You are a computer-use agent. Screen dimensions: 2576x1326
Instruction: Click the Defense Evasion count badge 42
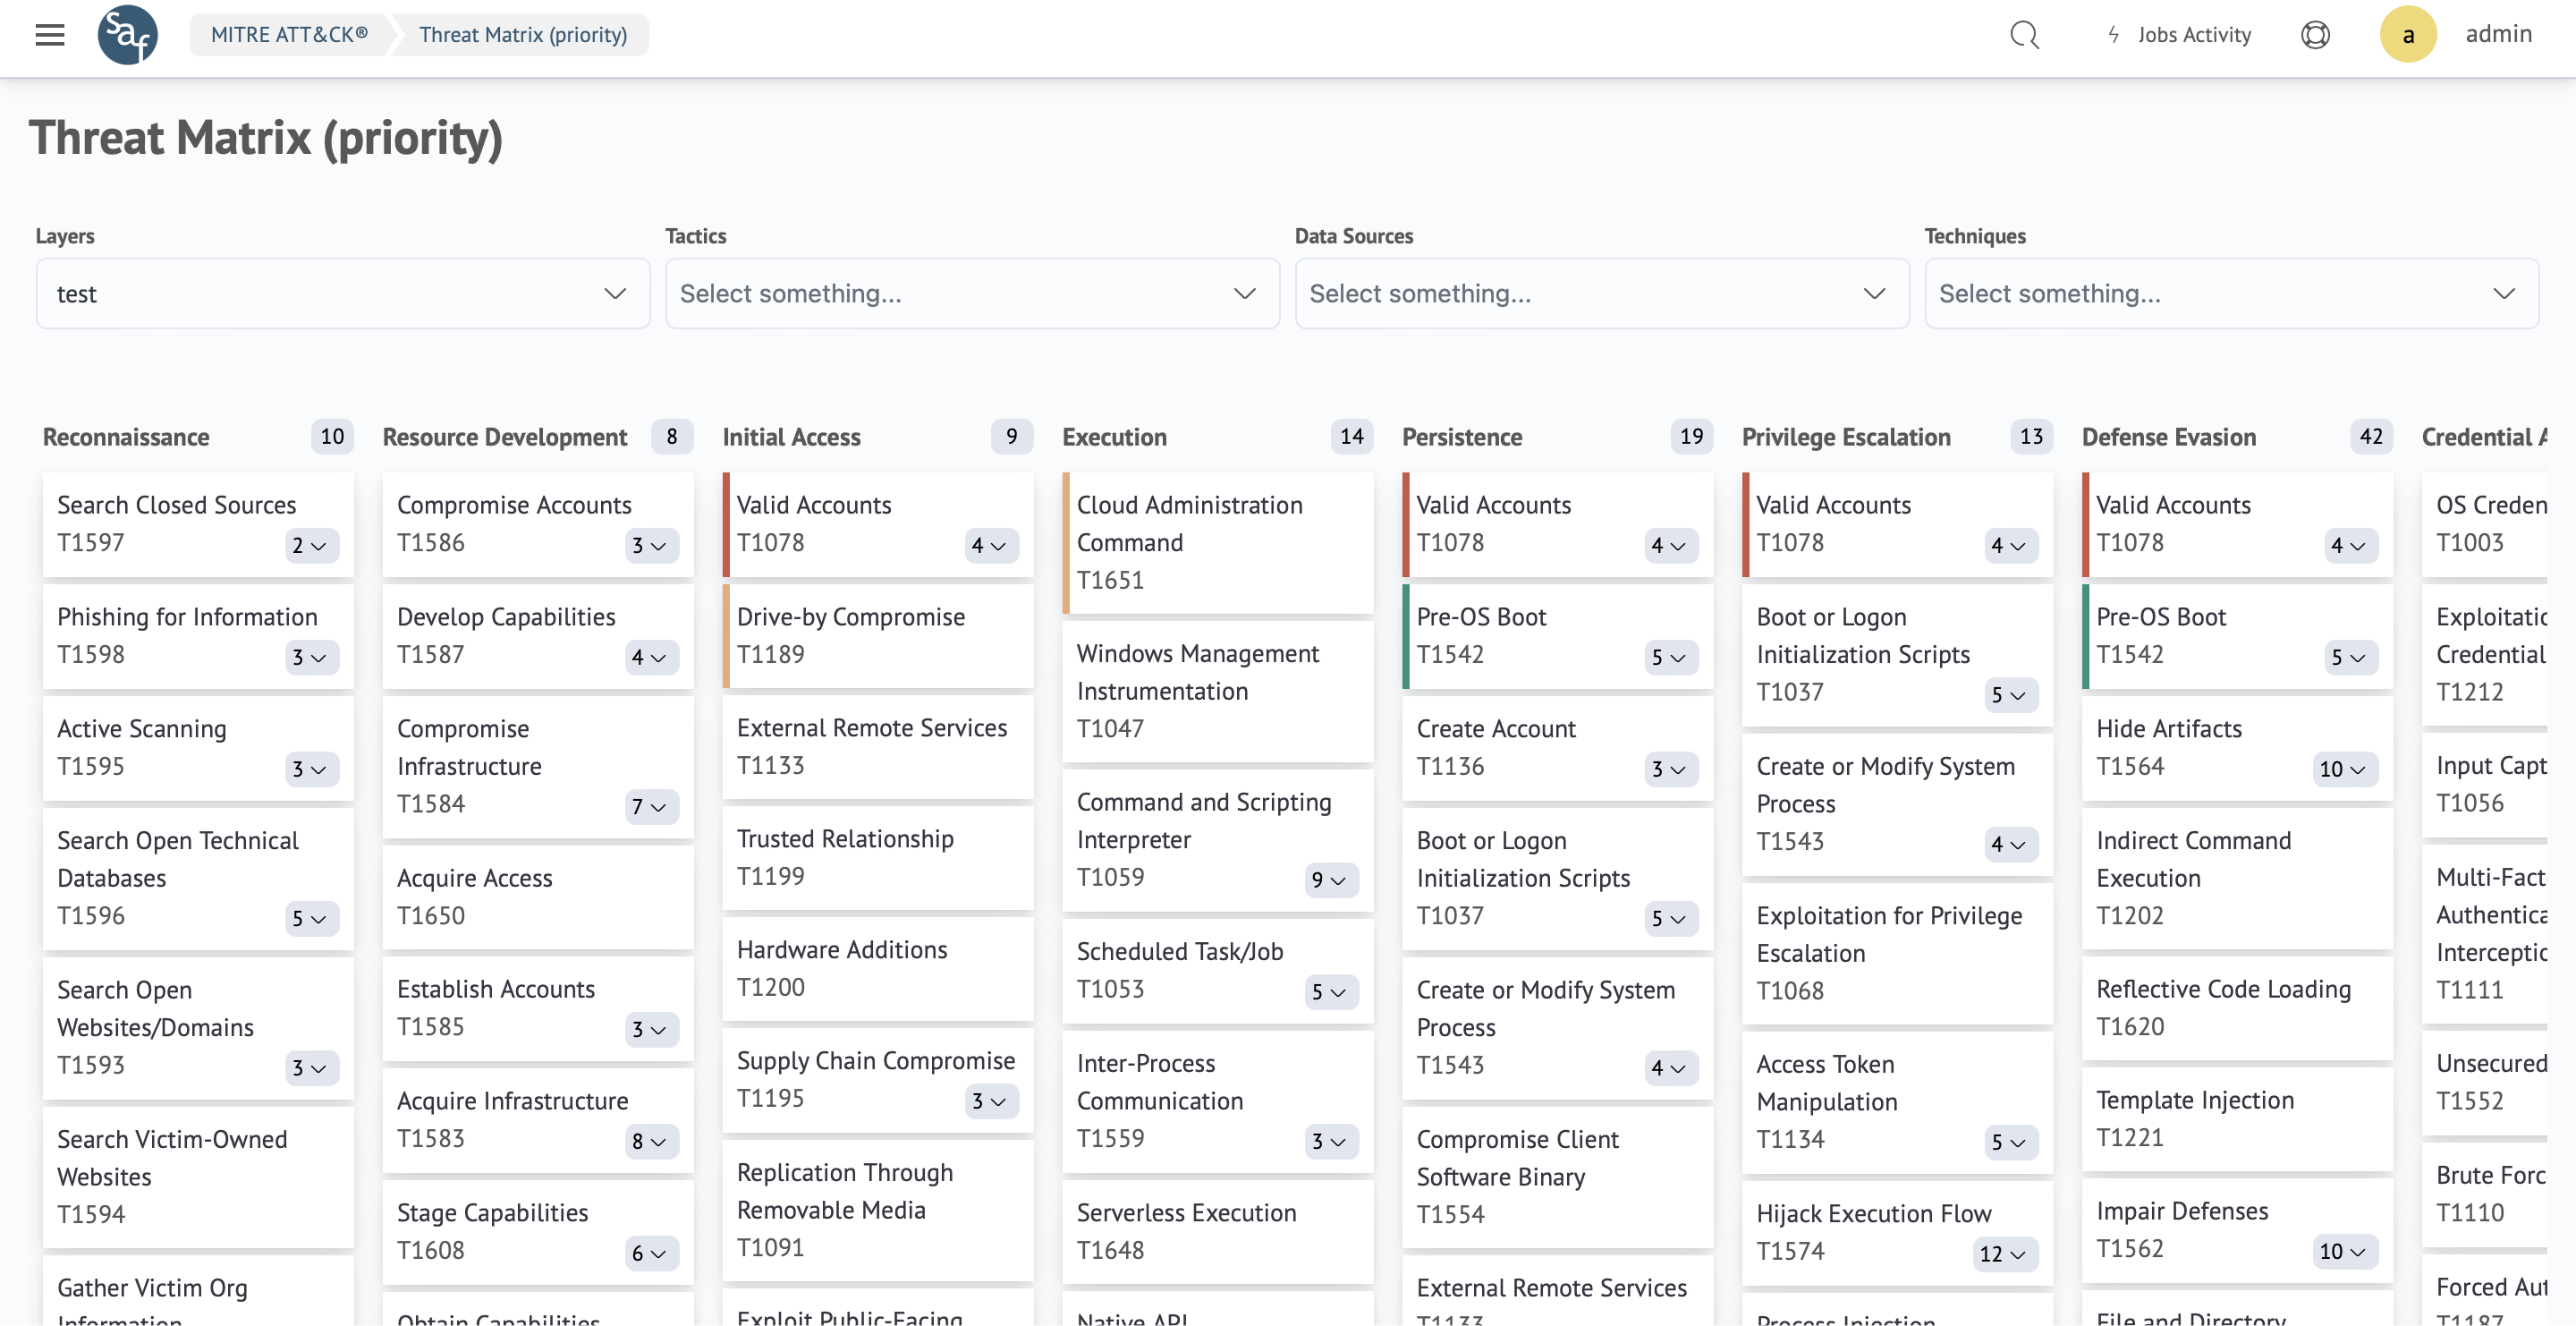[2370, 437]
